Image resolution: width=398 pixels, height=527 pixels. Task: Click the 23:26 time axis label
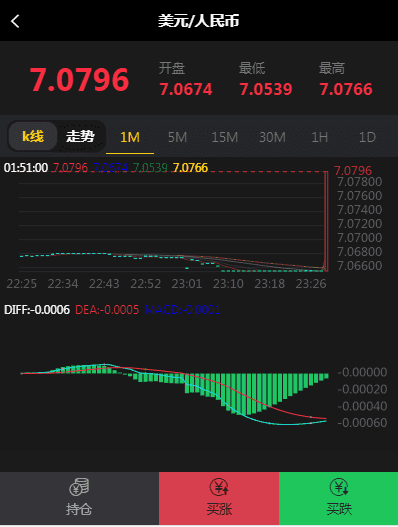coord(311,284)
